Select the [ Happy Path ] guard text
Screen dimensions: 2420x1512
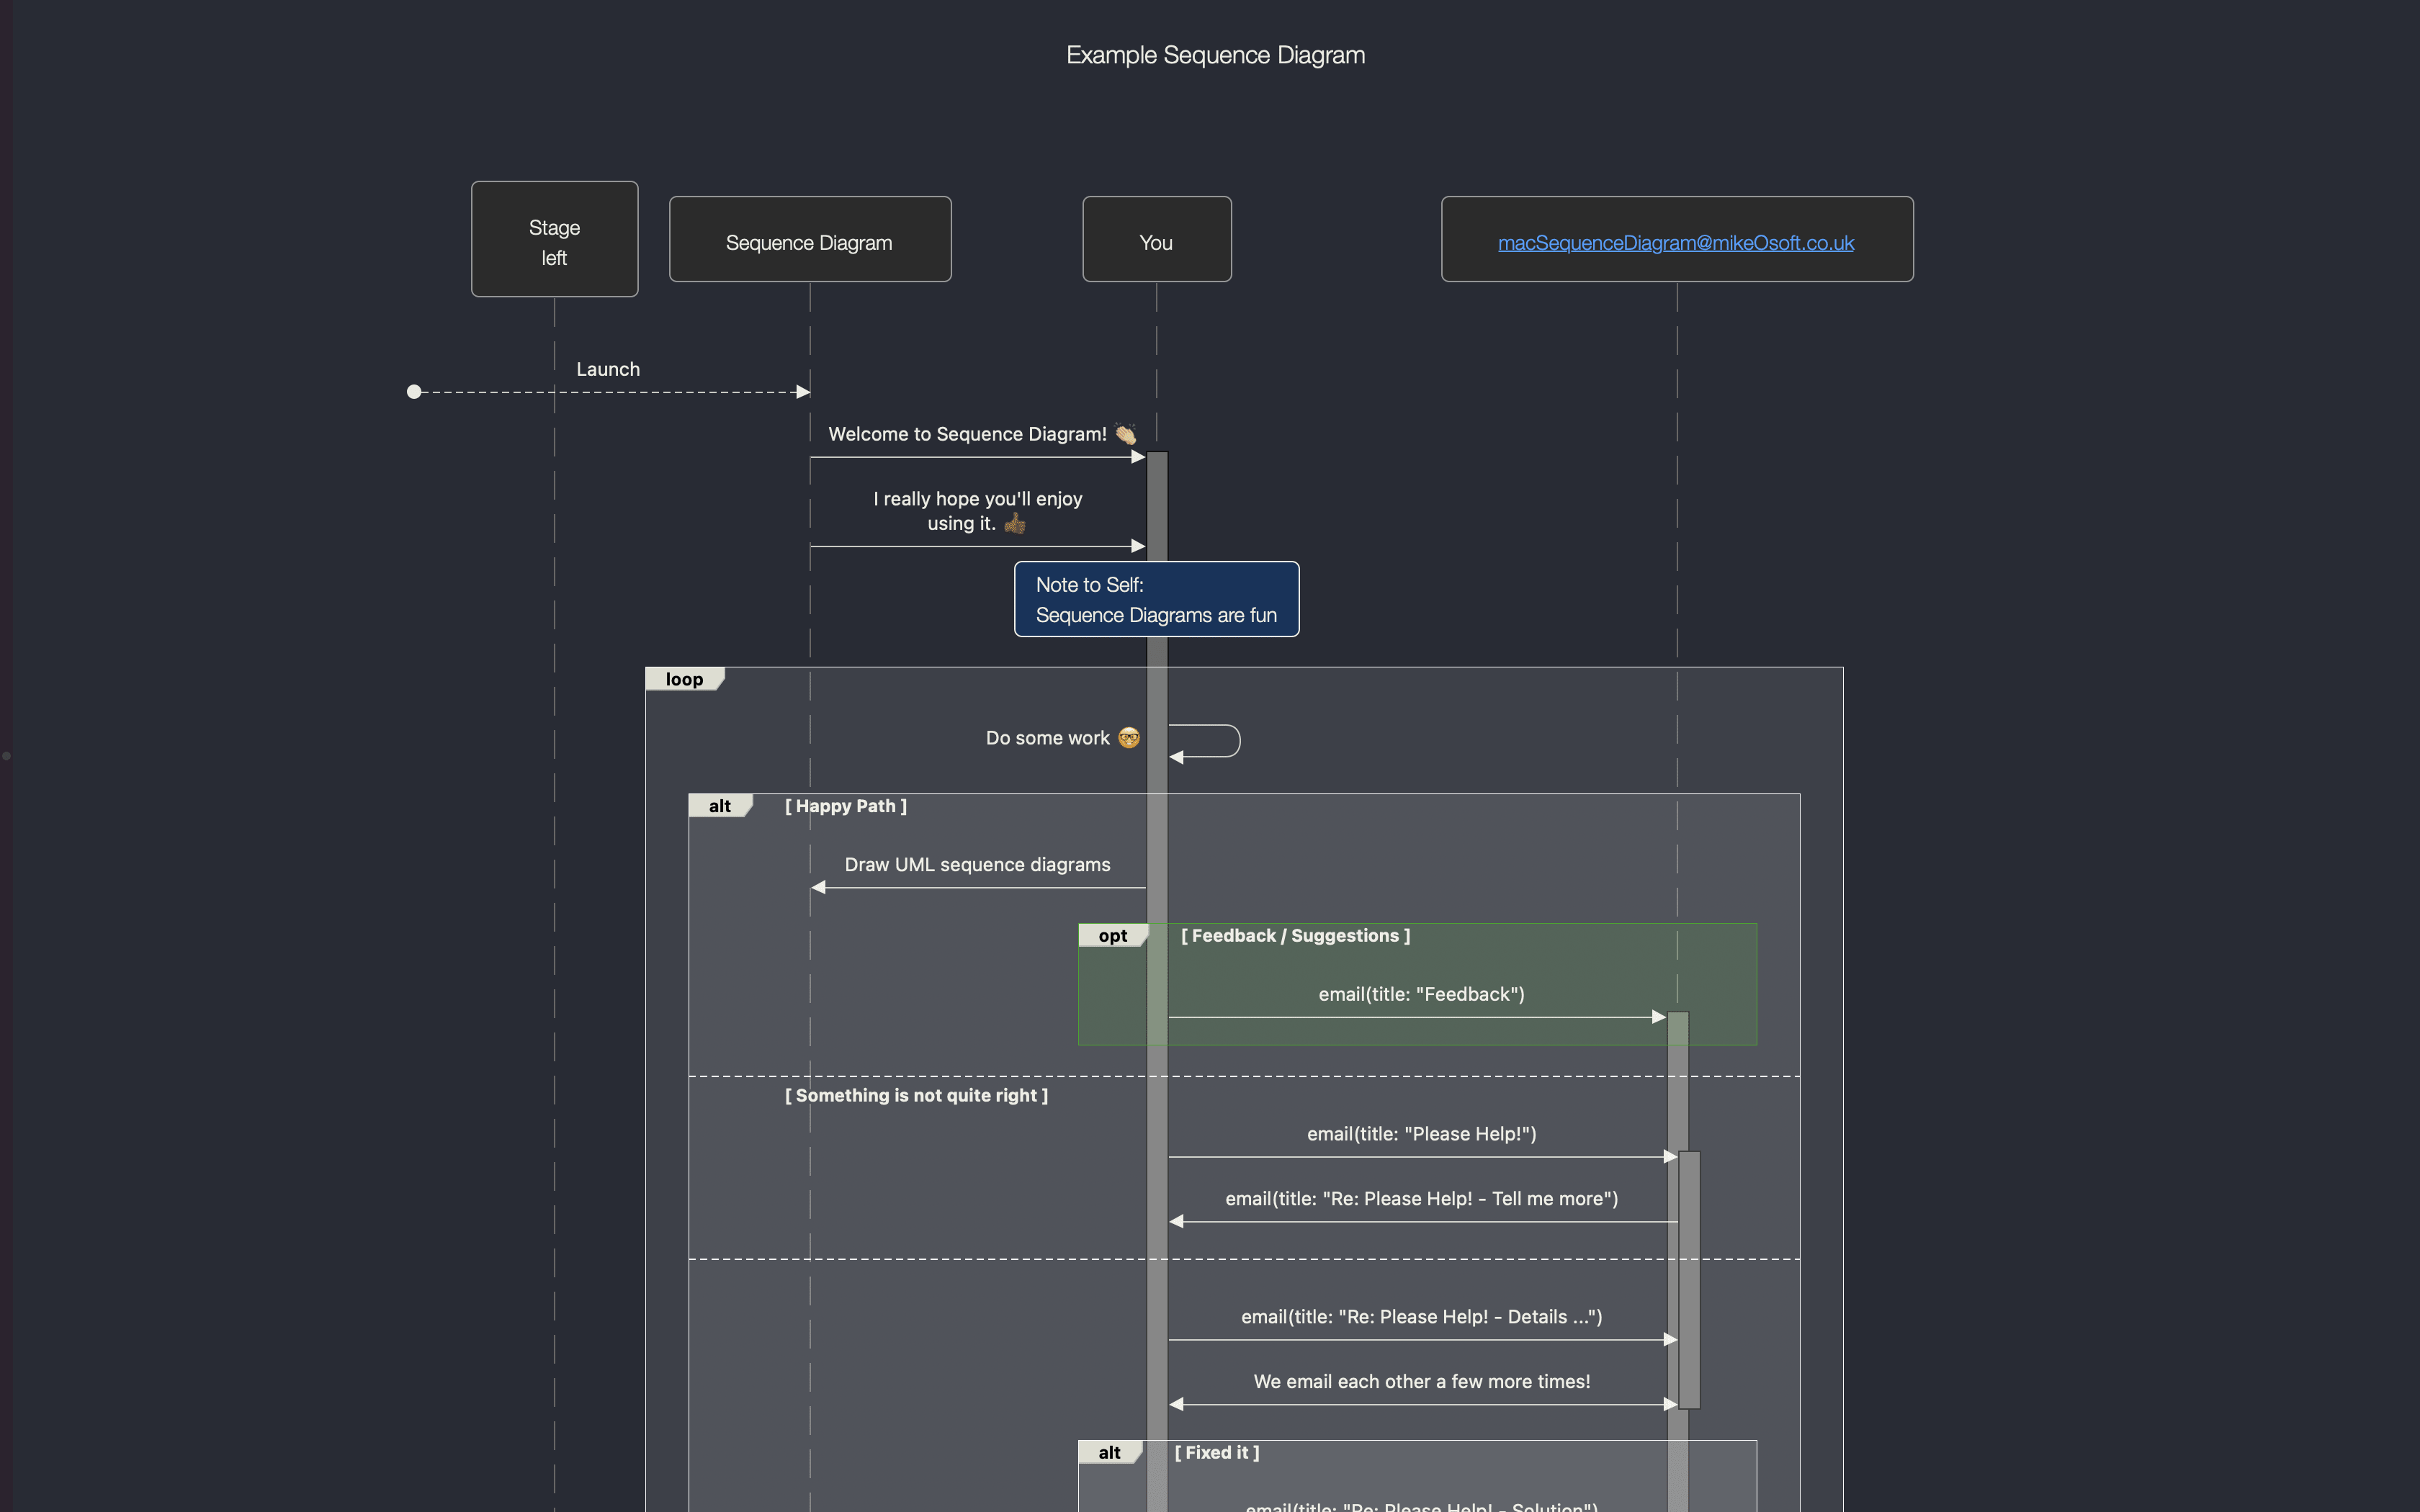pyautogui.click(x=846, y=806)
